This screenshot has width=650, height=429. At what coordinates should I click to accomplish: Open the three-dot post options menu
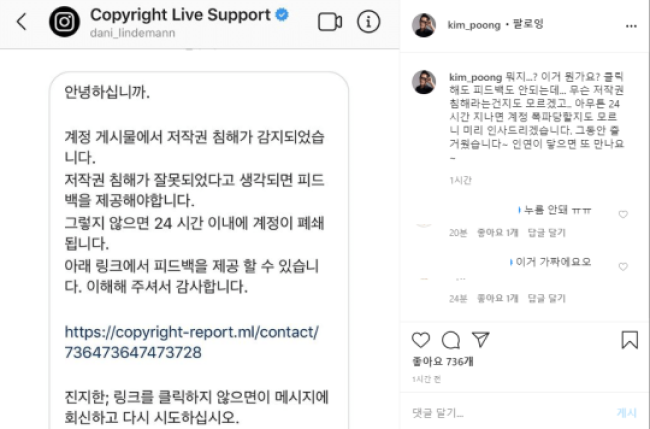click(x=631, y=26)
